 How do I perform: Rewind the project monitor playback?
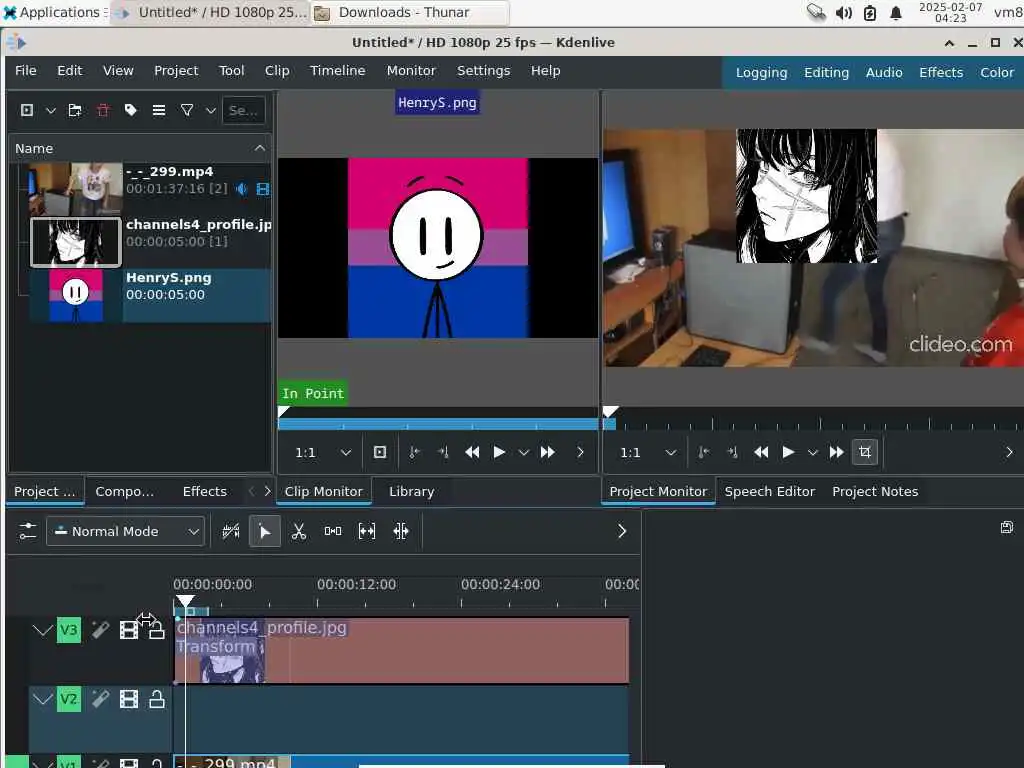pos(761,453)
